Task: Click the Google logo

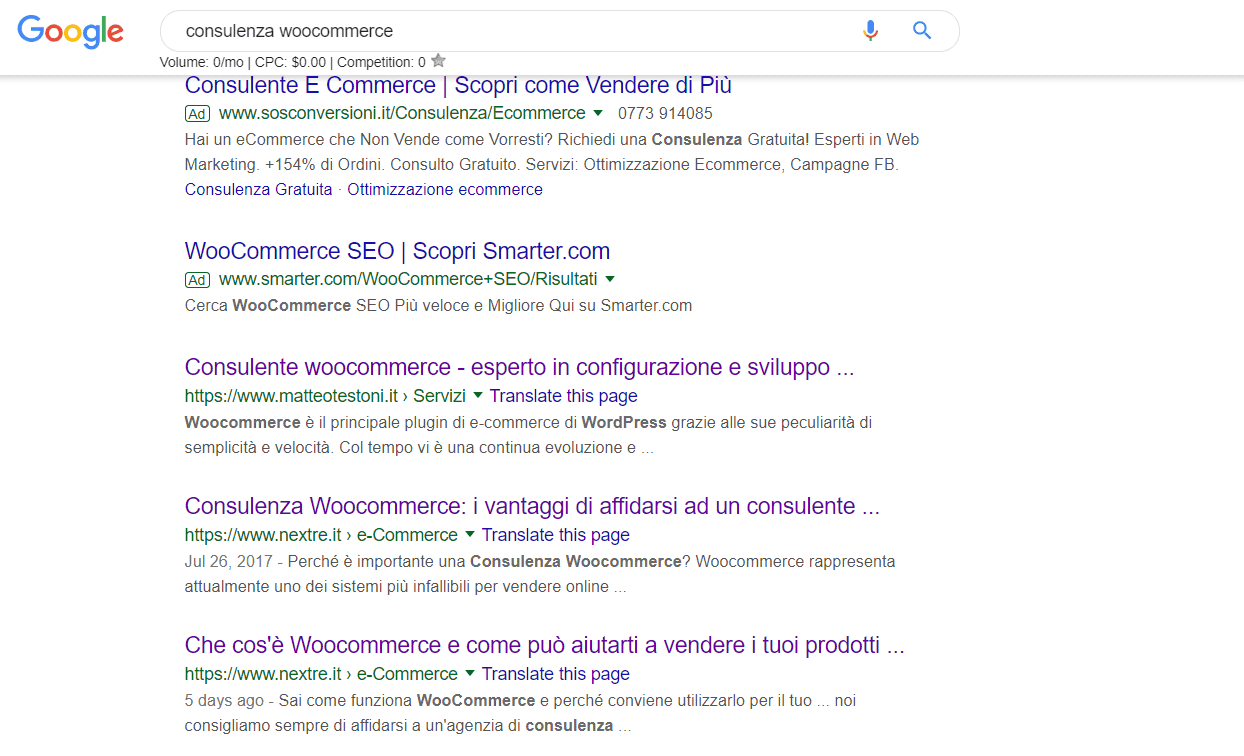Action: [71, 31]
